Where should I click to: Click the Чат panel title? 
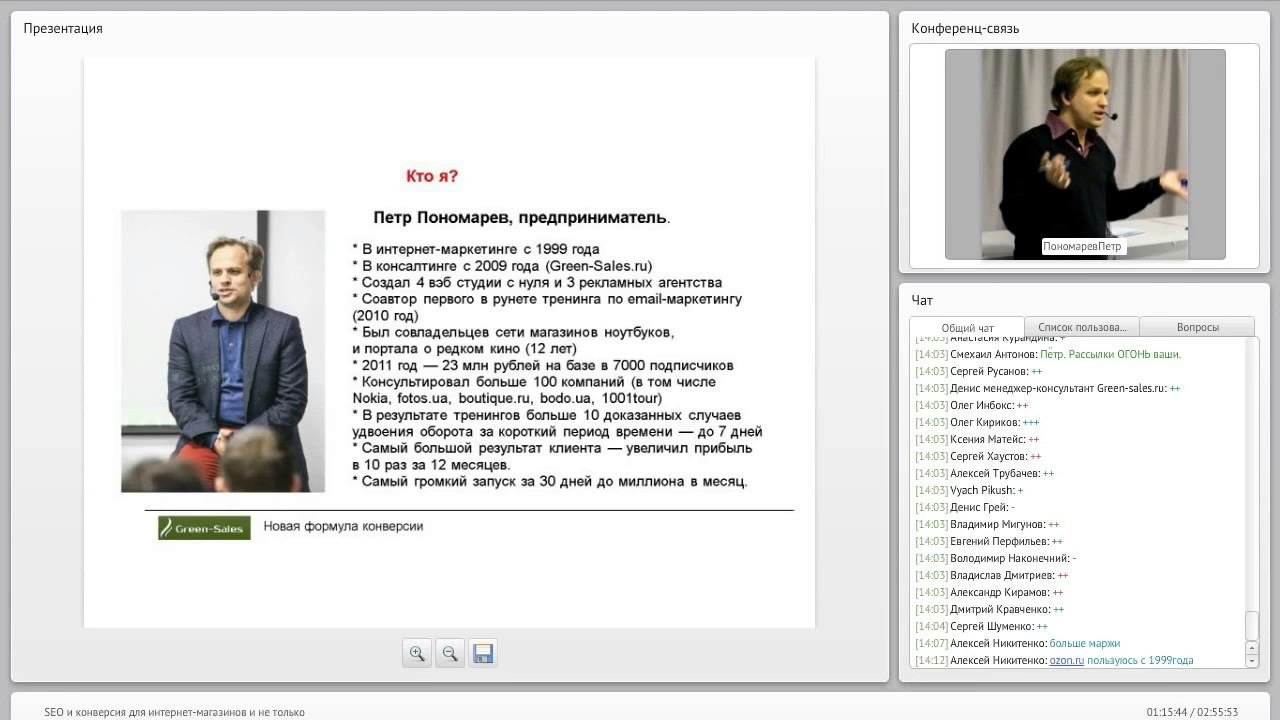click(x=922, y=300)
